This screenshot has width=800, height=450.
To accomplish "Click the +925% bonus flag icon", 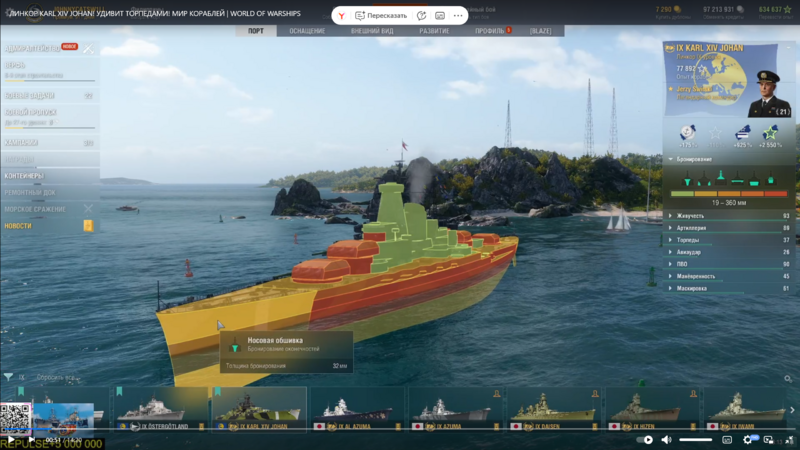I will [742, 133].
